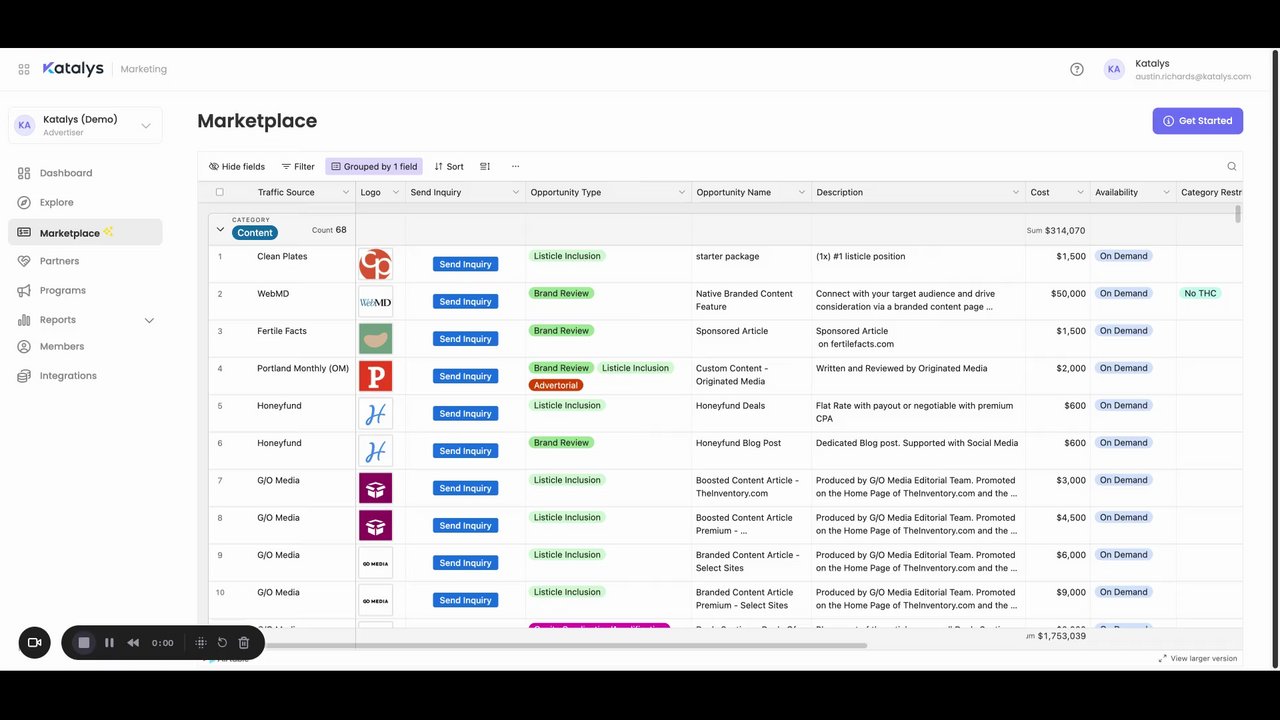Open Logo column dropdown arrow
This screenshot has width=1280, height=720.
click(395, 192)
